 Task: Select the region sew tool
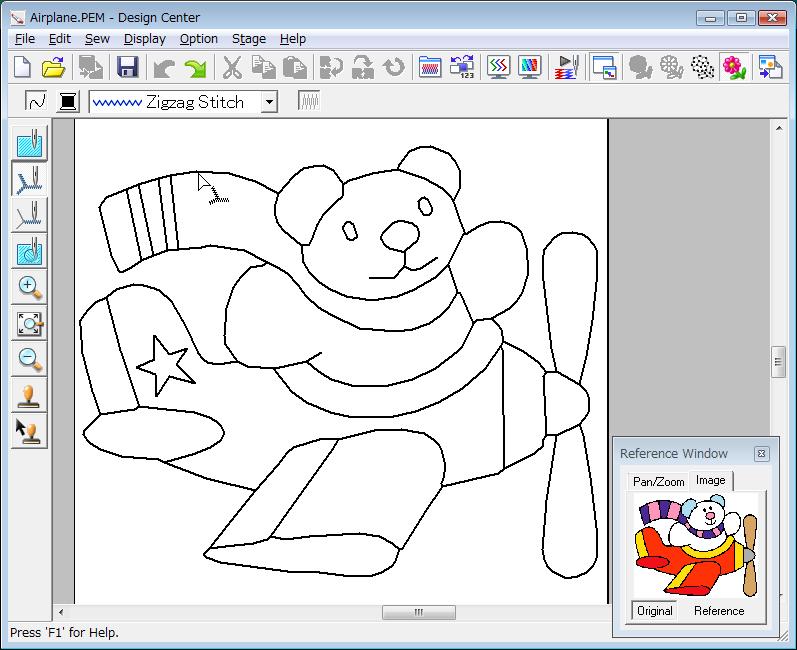29,143
